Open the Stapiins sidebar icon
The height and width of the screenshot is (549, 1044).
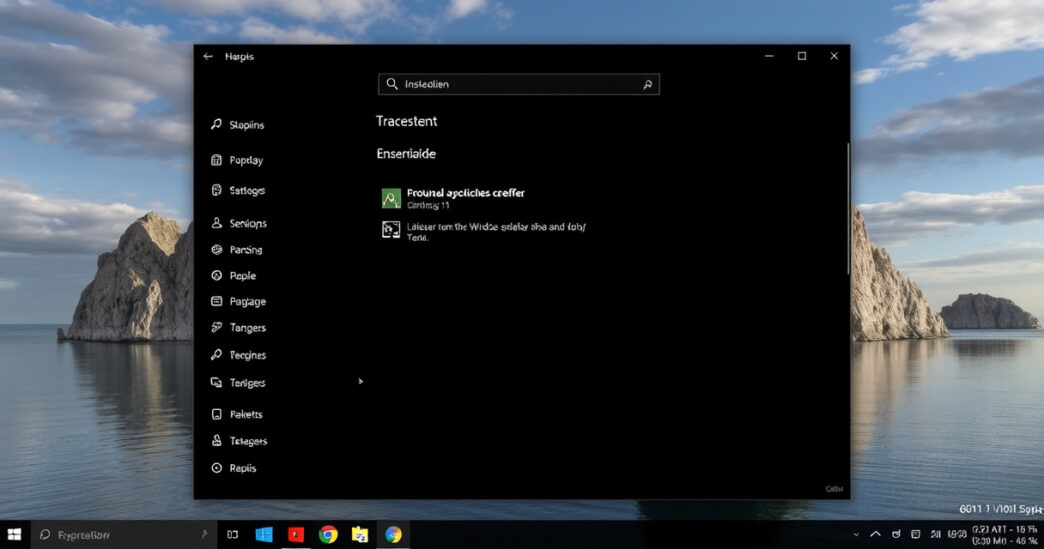(216, 125)
